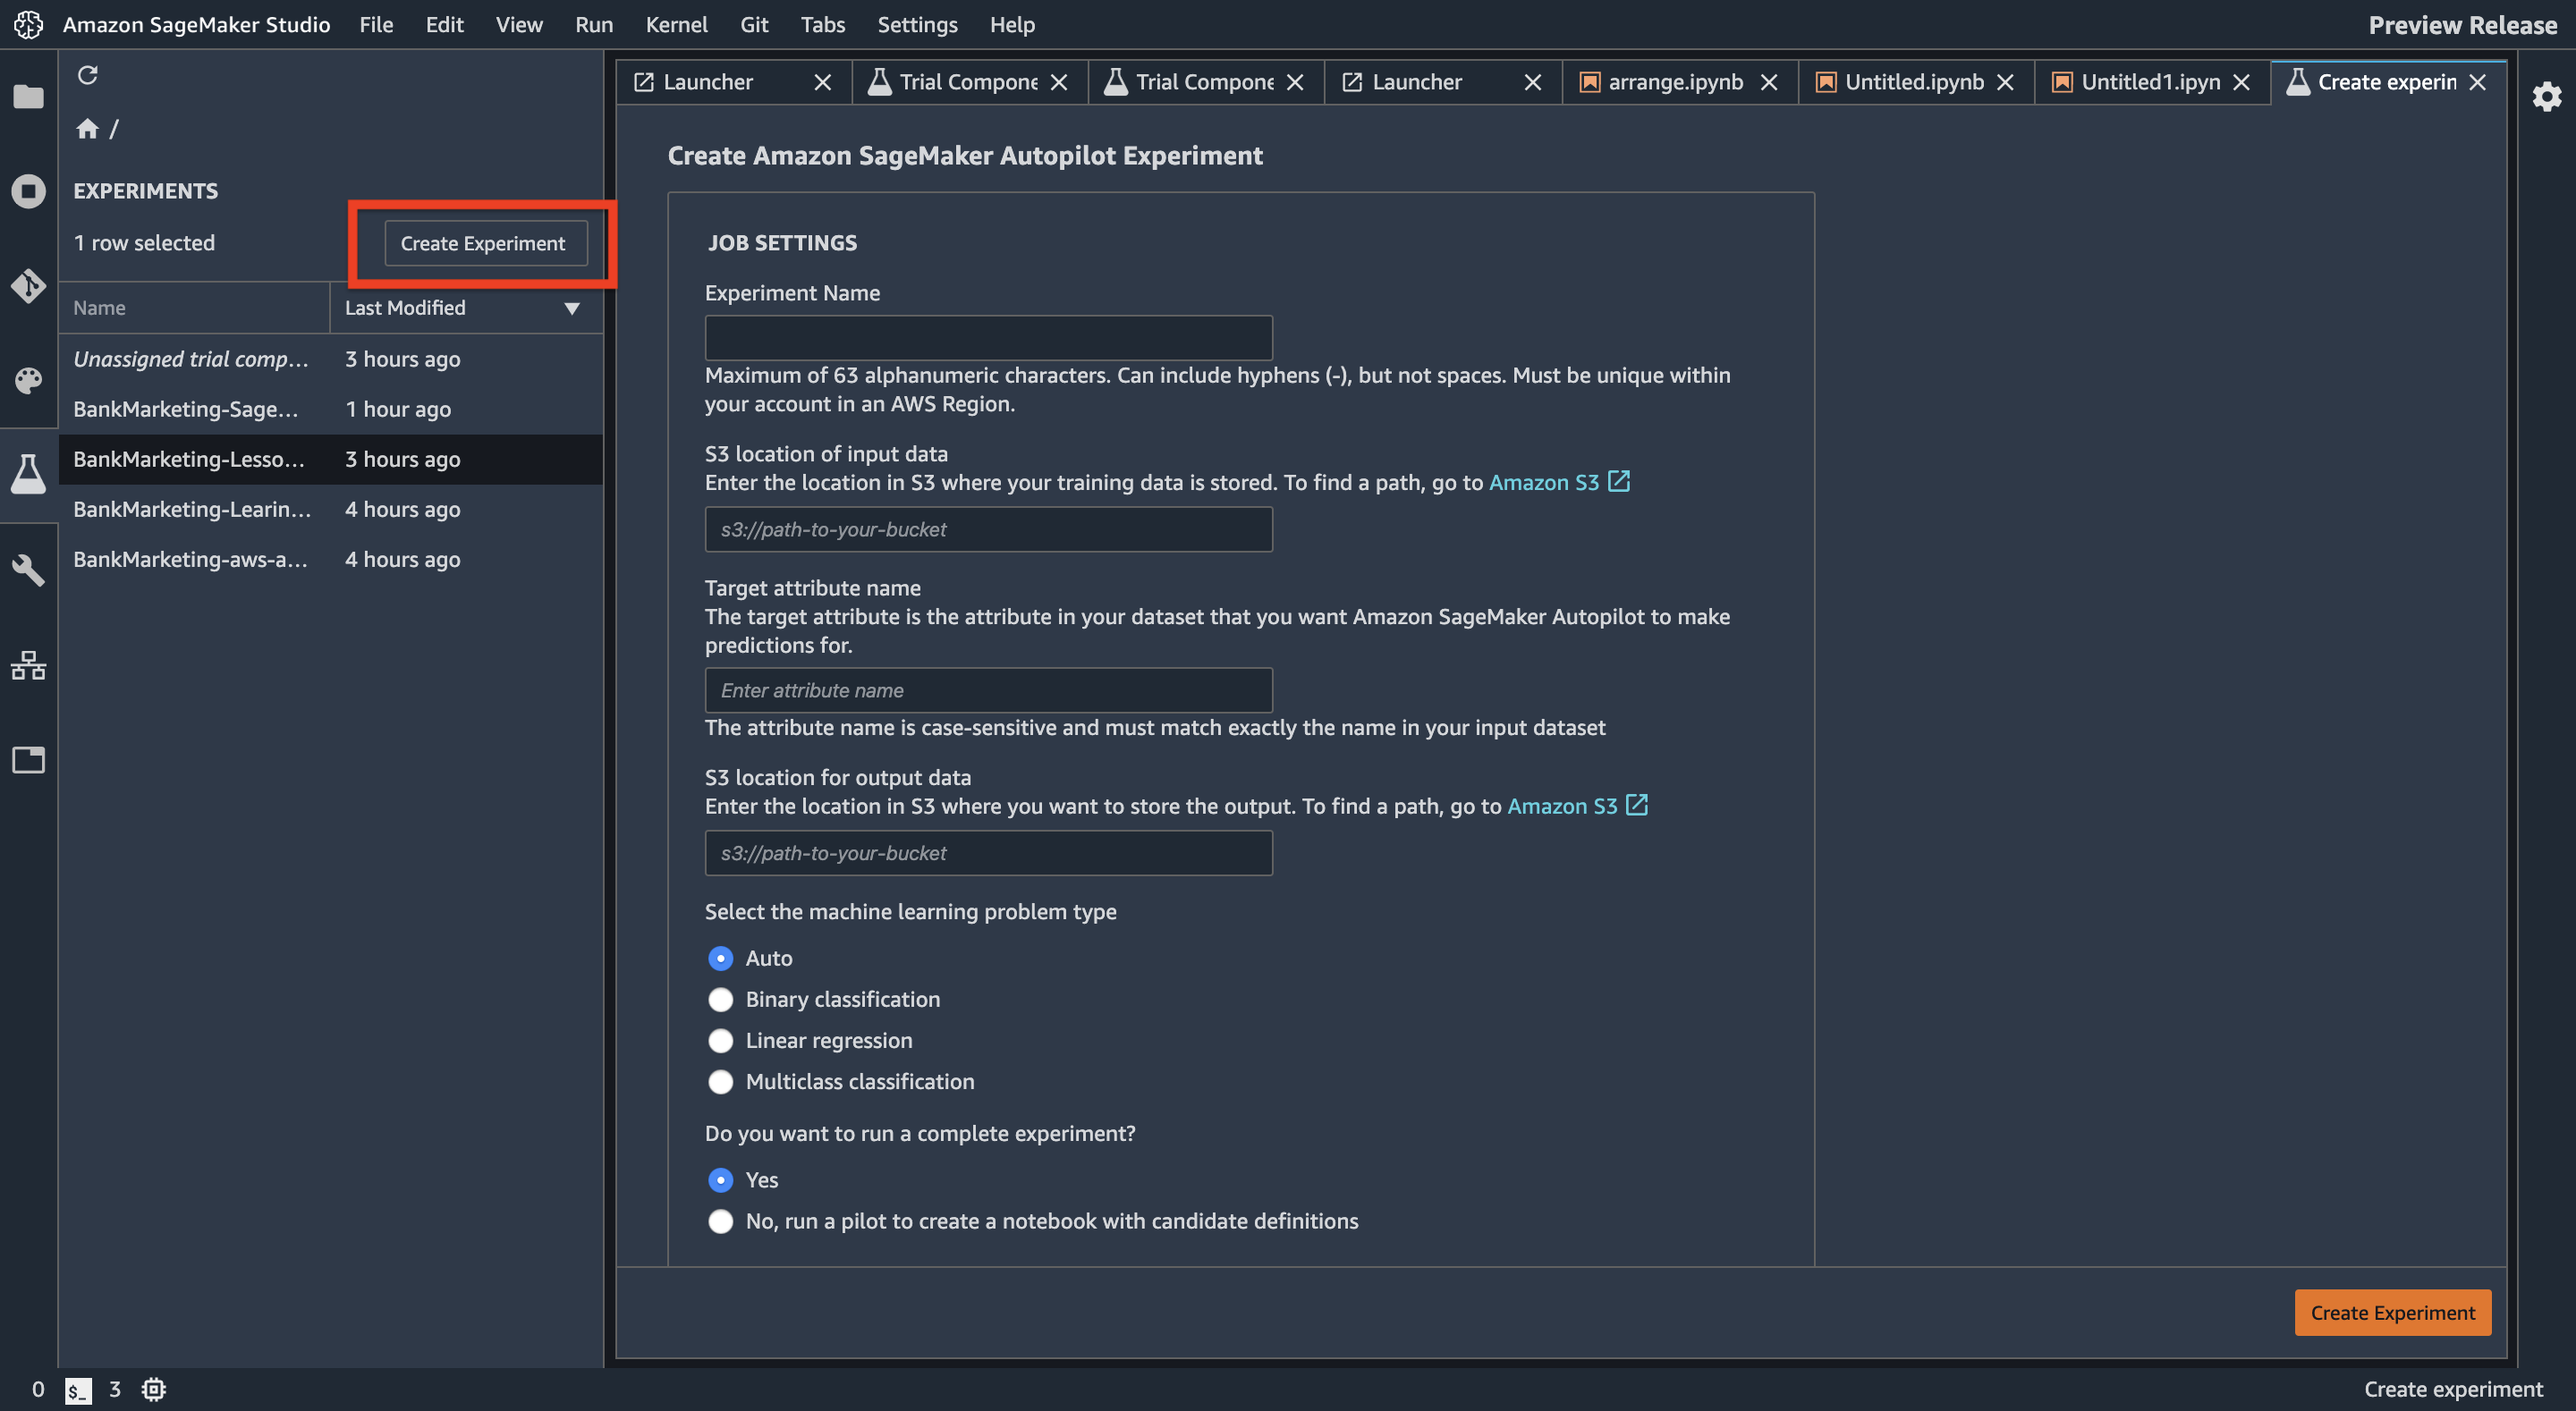Choose No, run a pilot radio option
This screenshot has width=2576, height=1411.
[x=720, y=1221]
